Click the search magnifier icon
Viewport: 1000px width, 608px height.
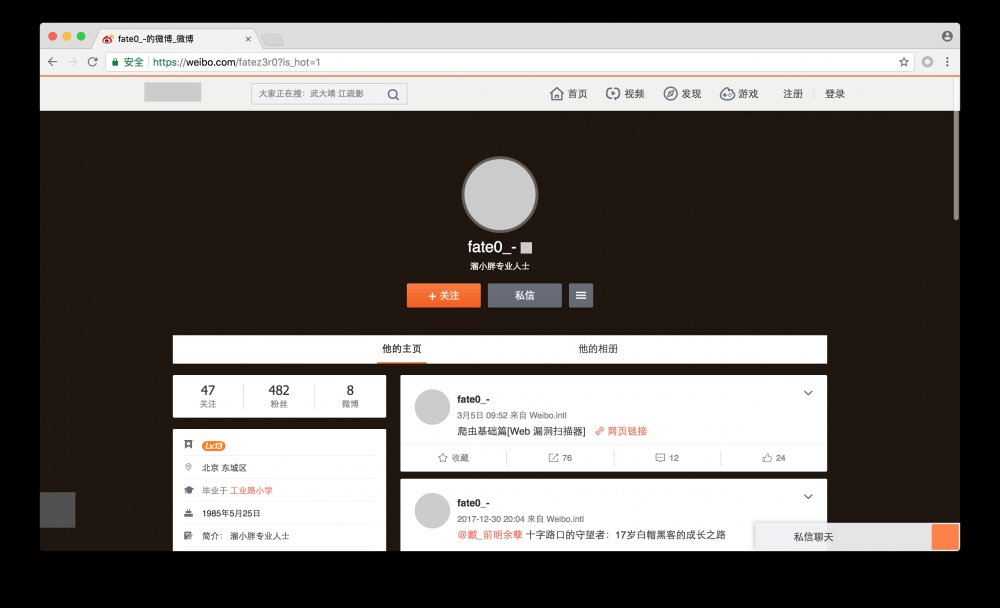coord(394,93)
